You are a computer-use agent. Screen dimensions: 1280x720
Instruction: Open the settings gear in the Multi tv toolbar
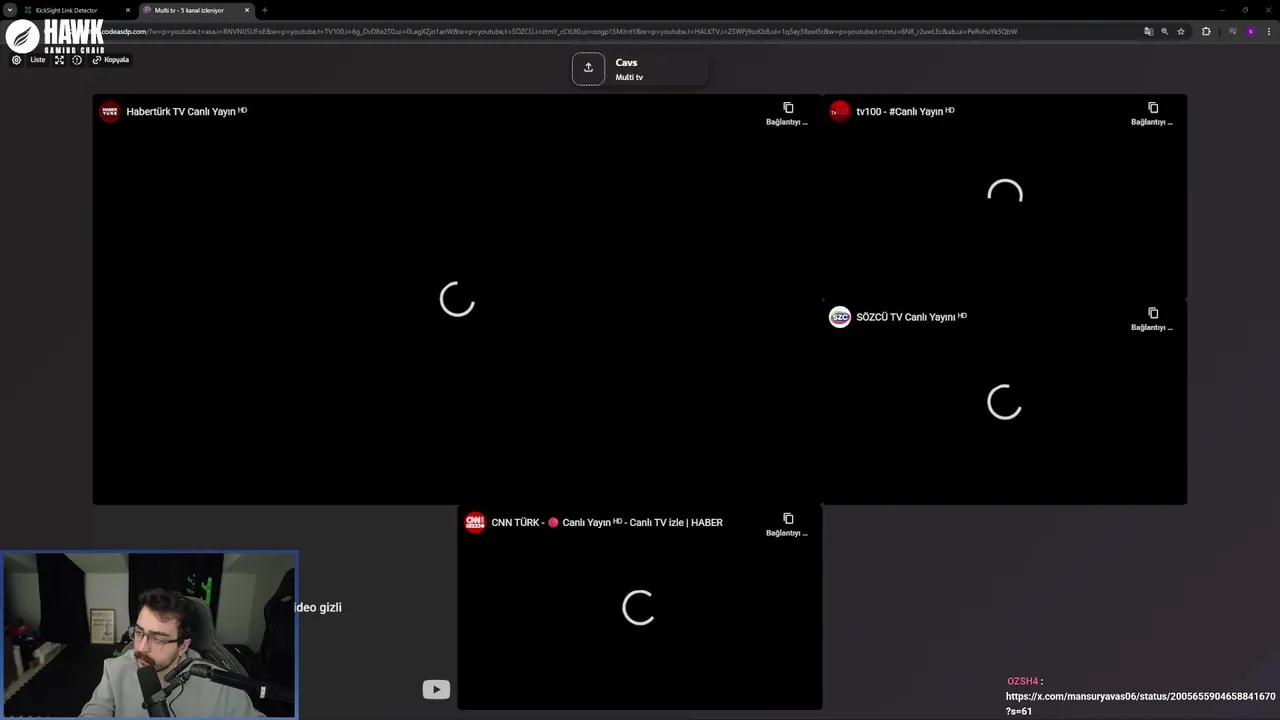point(16,60)
